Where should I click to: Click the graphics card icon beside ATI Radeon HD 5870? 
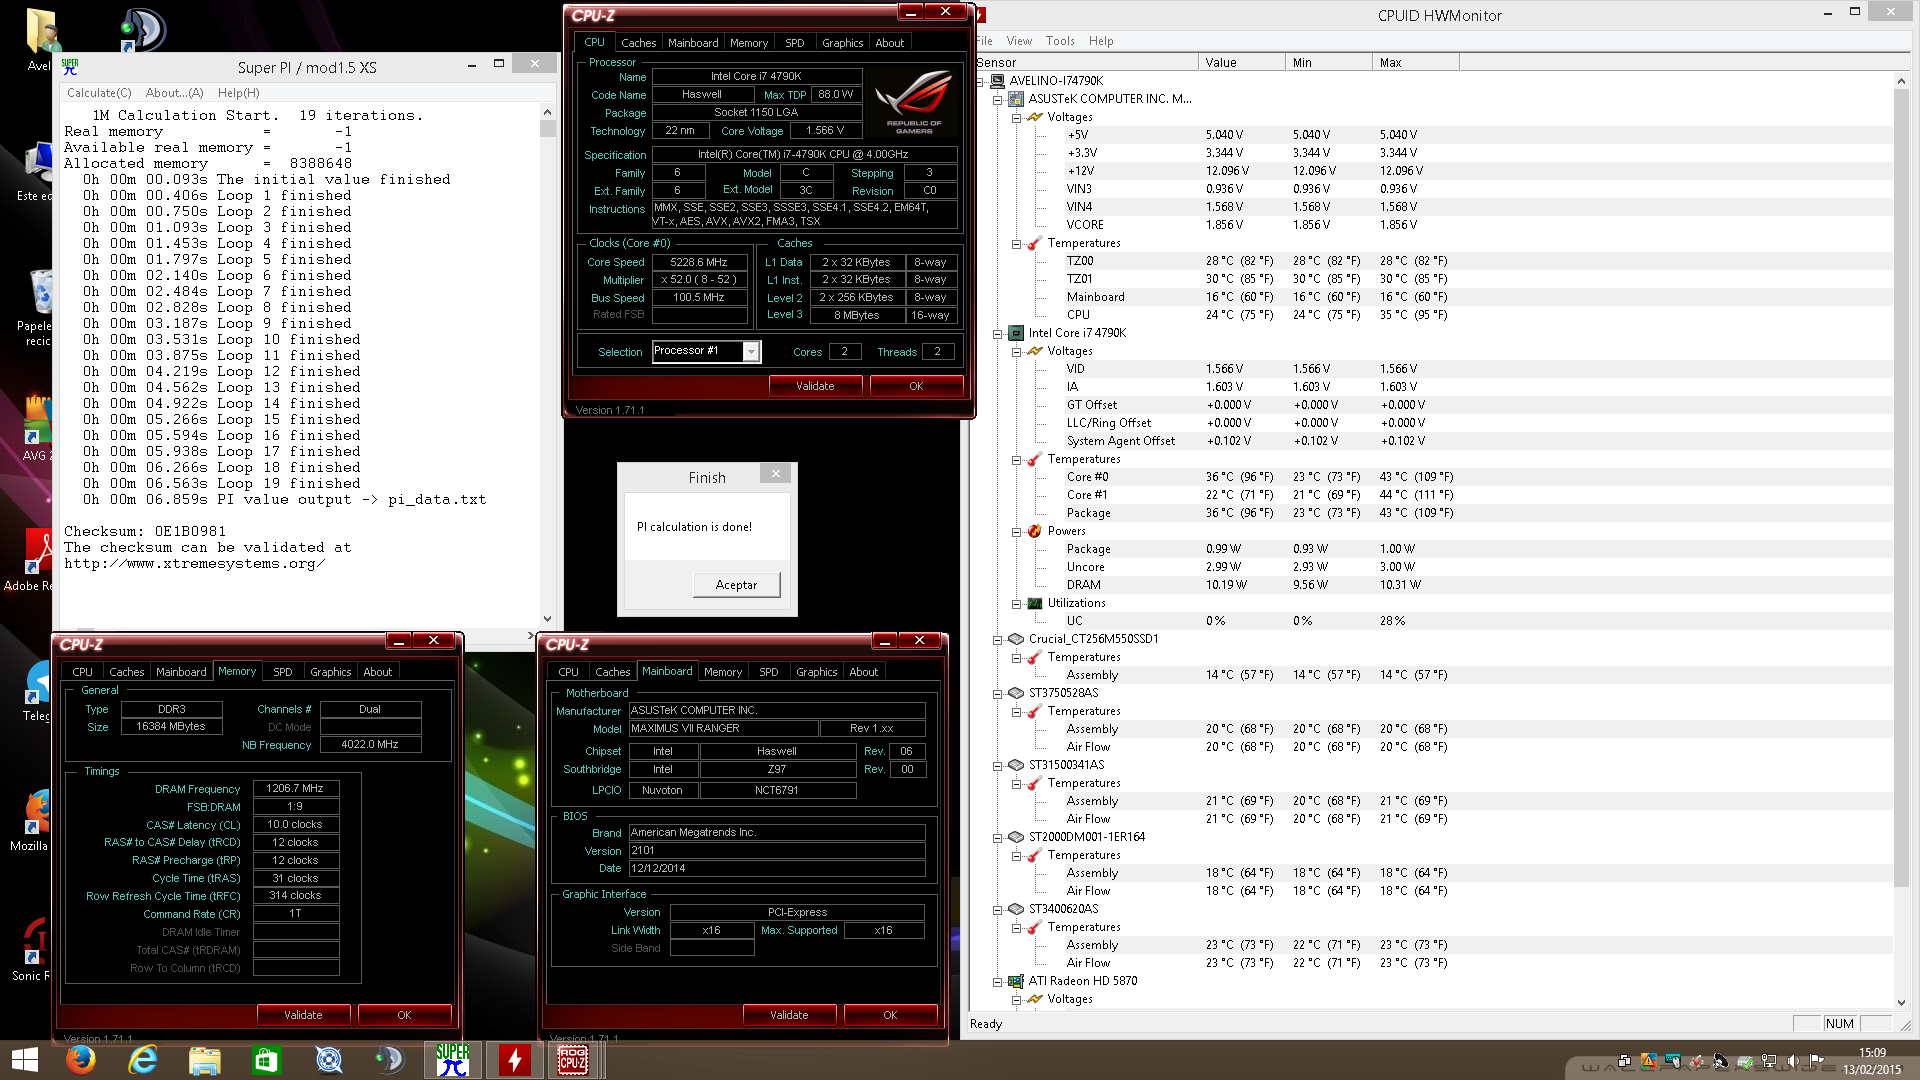click(x=1016, y=981)
